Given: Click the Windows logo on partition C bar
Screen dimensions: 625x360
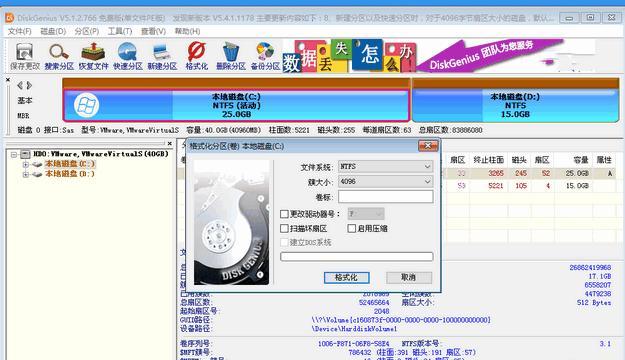Looking at the screenshot, I should 86,105.
